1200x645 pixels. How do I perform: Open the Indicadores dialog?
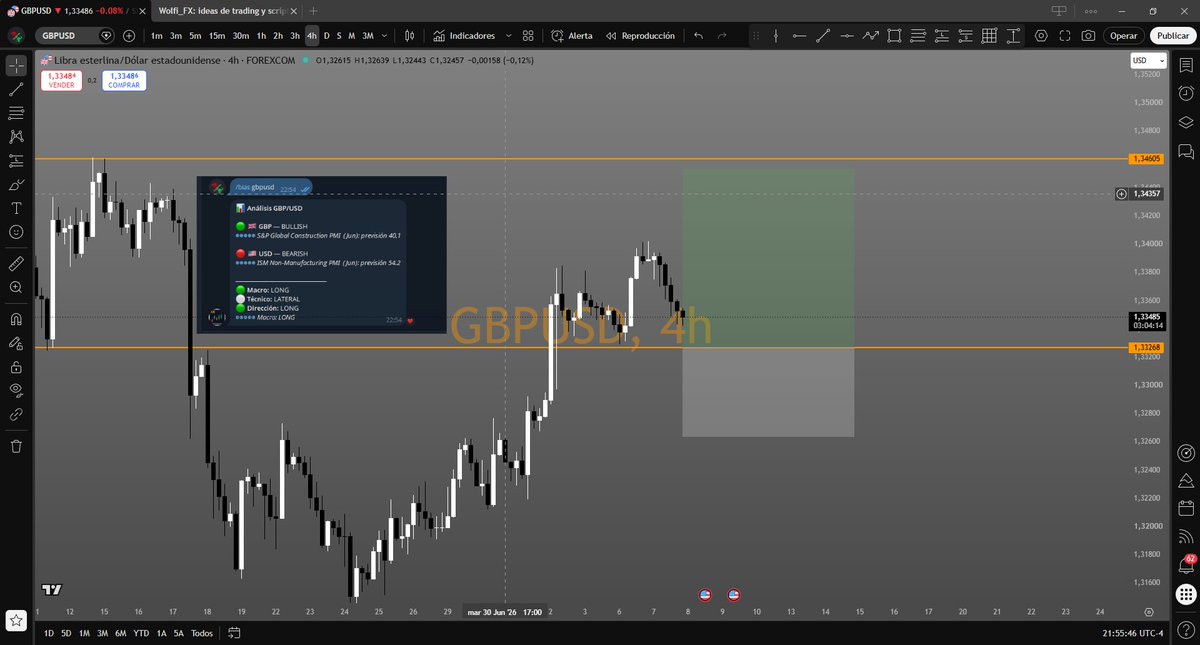pyautogui.click(x=464, y=35)
